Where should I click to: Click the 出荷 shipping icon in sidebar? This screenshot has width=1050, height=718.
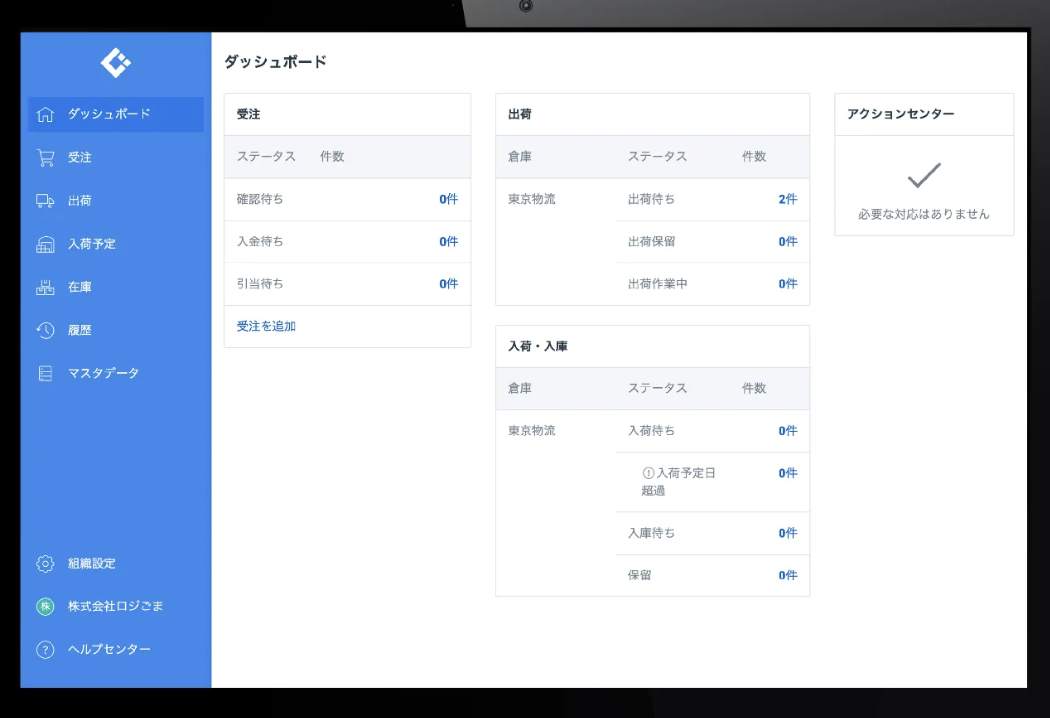click(x=44, y=200)
